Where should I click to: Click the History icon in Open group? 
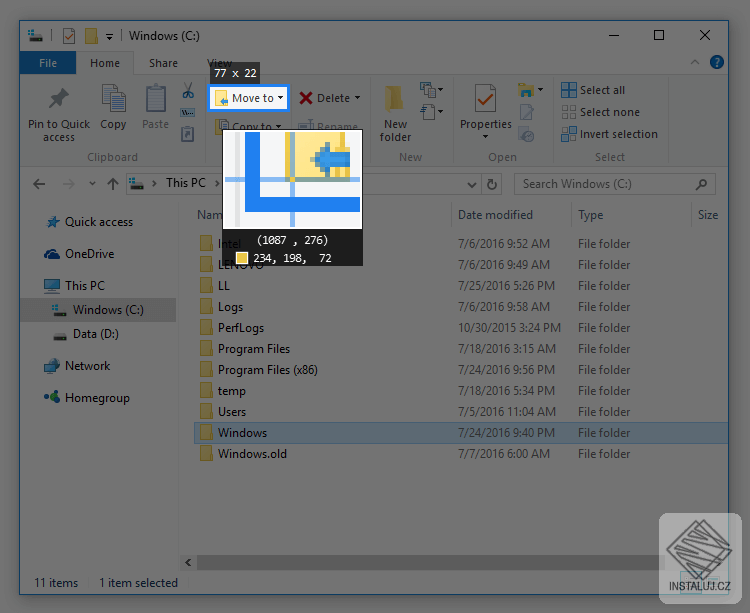[x=526, y=135]
